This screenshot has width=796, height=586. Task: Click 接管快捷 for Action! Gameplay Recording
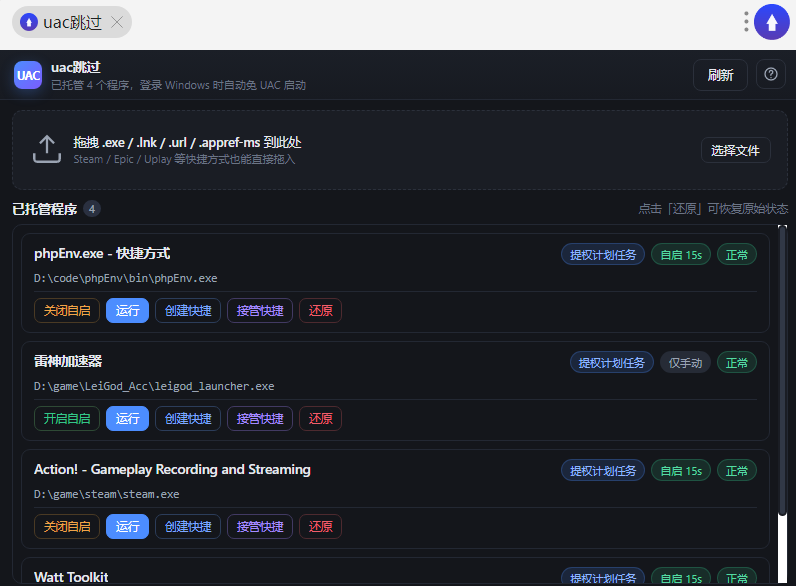click(x=260, y=527)
